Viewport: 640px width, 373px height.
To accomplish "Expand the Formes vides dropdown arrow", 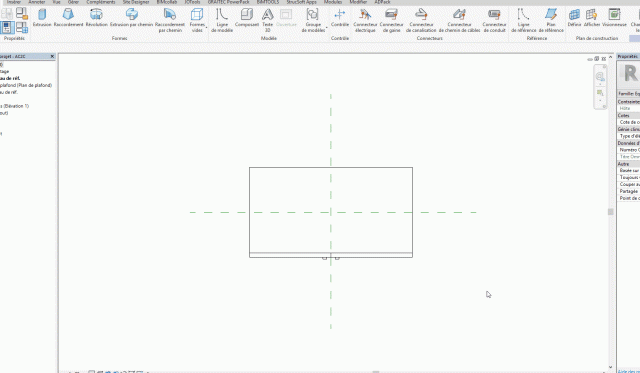I will click(x=206, y=28).
